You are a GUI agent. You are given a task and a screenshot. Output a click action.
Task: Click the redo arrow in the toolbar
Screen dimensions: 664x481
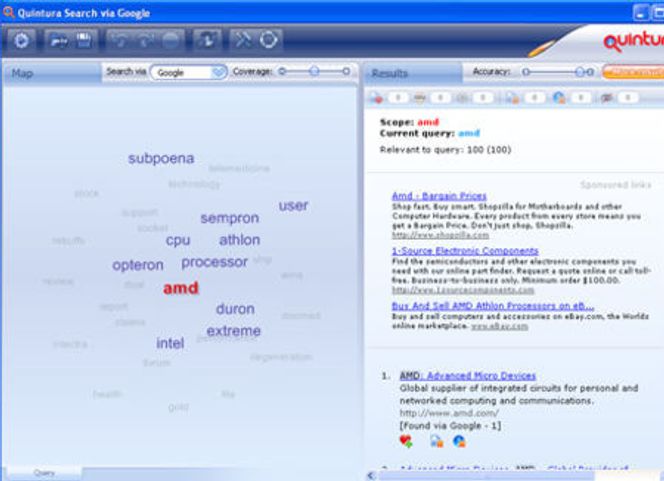pyautogui.click(x=145, y=41)
